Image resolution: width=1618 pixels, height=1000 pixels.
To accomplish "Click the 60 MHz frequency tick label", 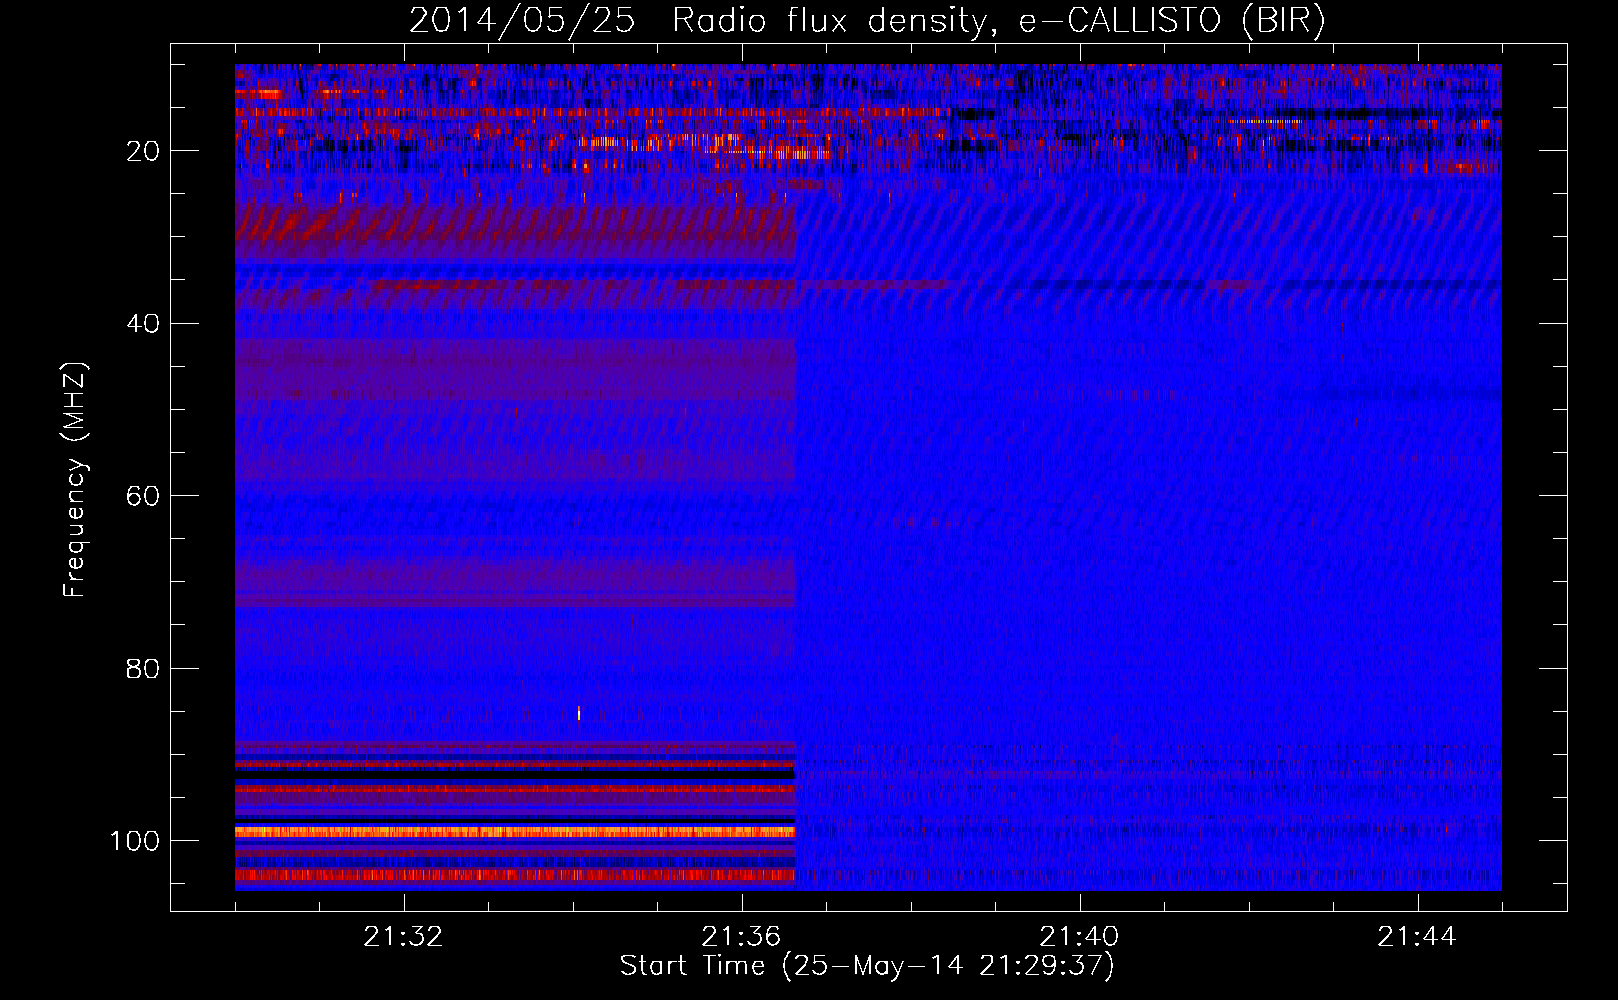I will tap(143, 496).
